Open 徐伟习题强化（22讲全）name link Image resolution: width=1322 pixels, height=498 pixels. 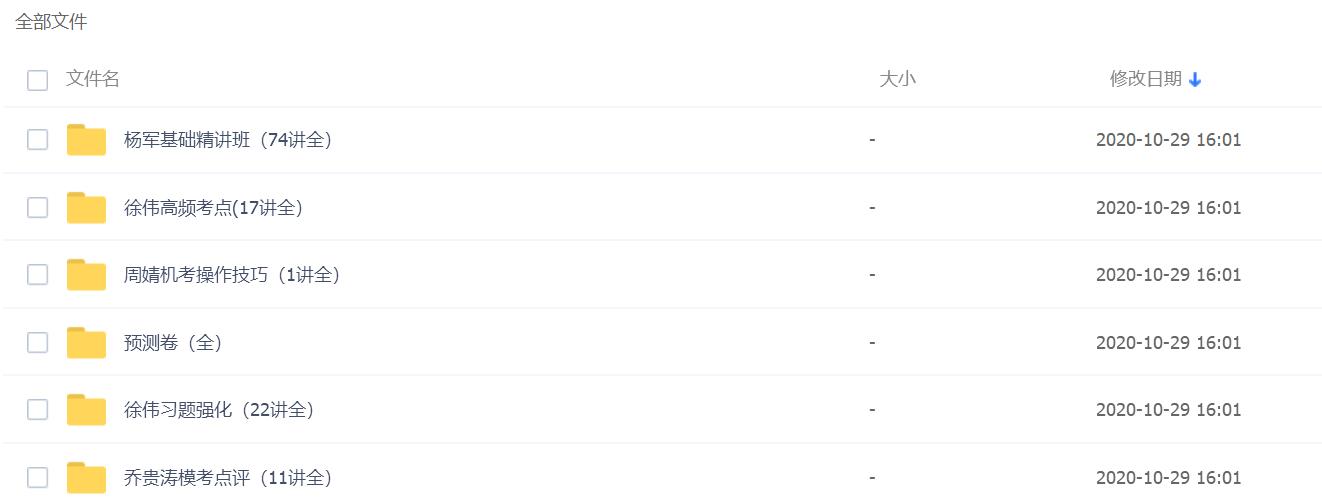pos(219,410)
